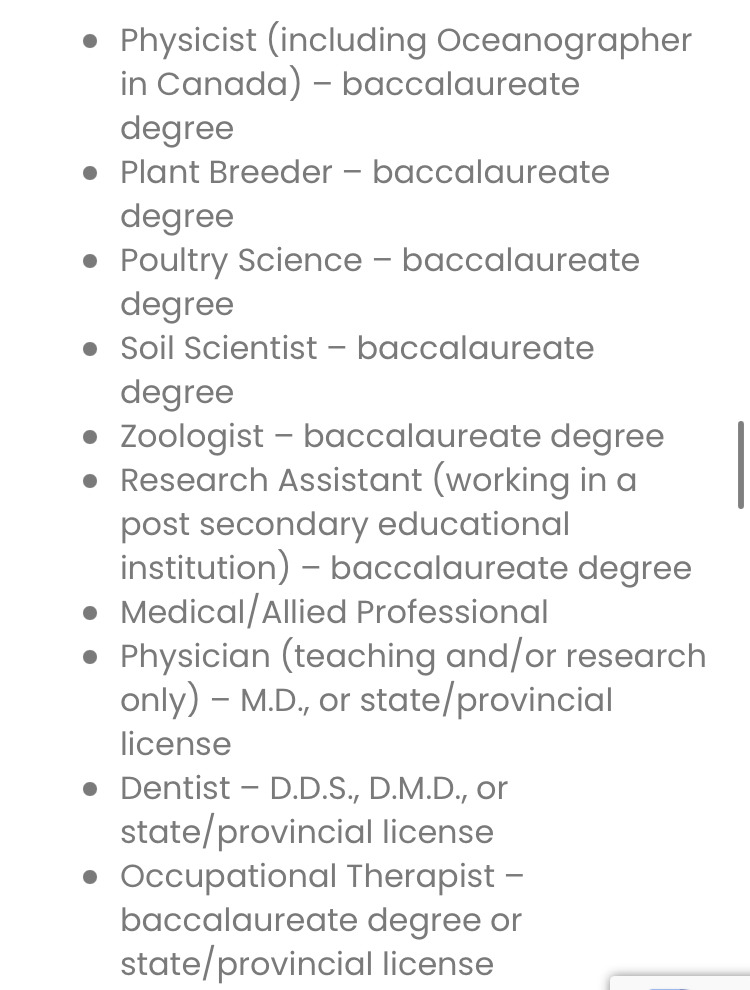The image size is (750, 990).
Task: Click the bullet beside Plant Breeder
Action: (91, 173)
